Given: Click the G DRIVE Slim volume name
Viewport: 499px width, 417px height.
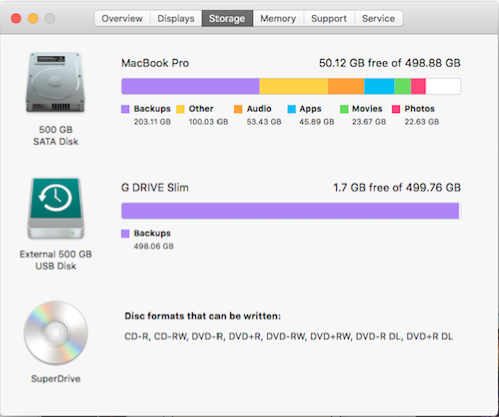Looking at the screenshot, I should 155,188.
